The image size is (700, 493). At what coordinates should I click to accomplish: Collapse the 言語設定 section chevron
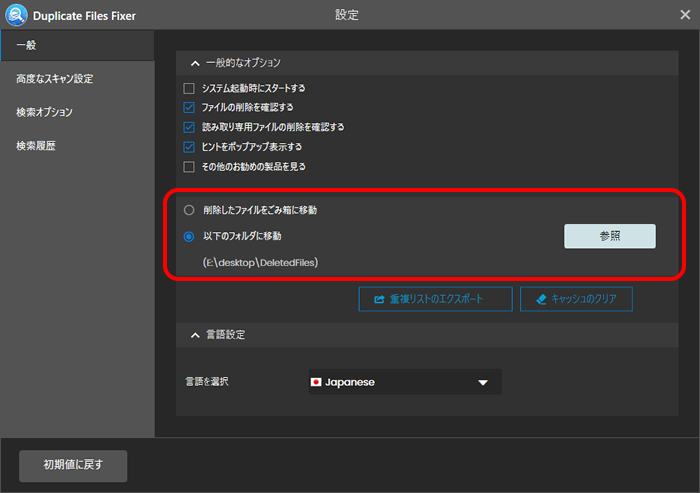click(x=195, y=335)
